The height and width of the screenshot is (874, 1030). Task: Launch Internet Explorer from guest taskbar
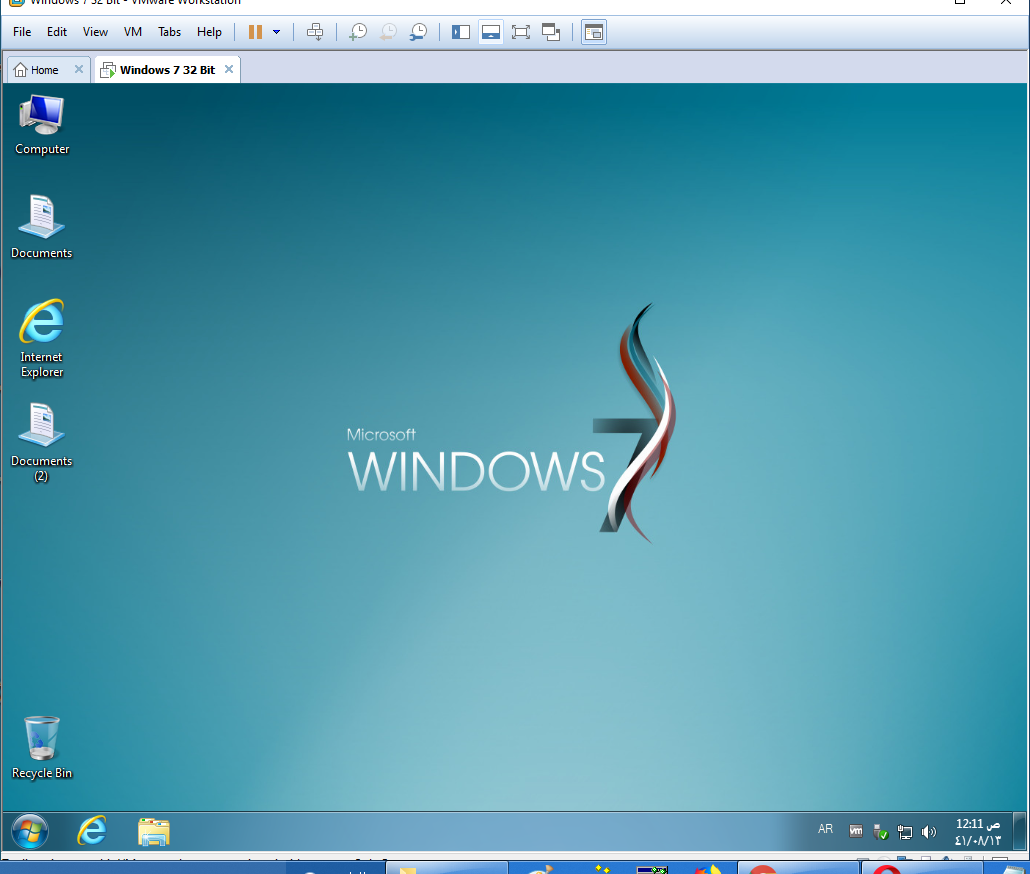click(x=92, y=831)
